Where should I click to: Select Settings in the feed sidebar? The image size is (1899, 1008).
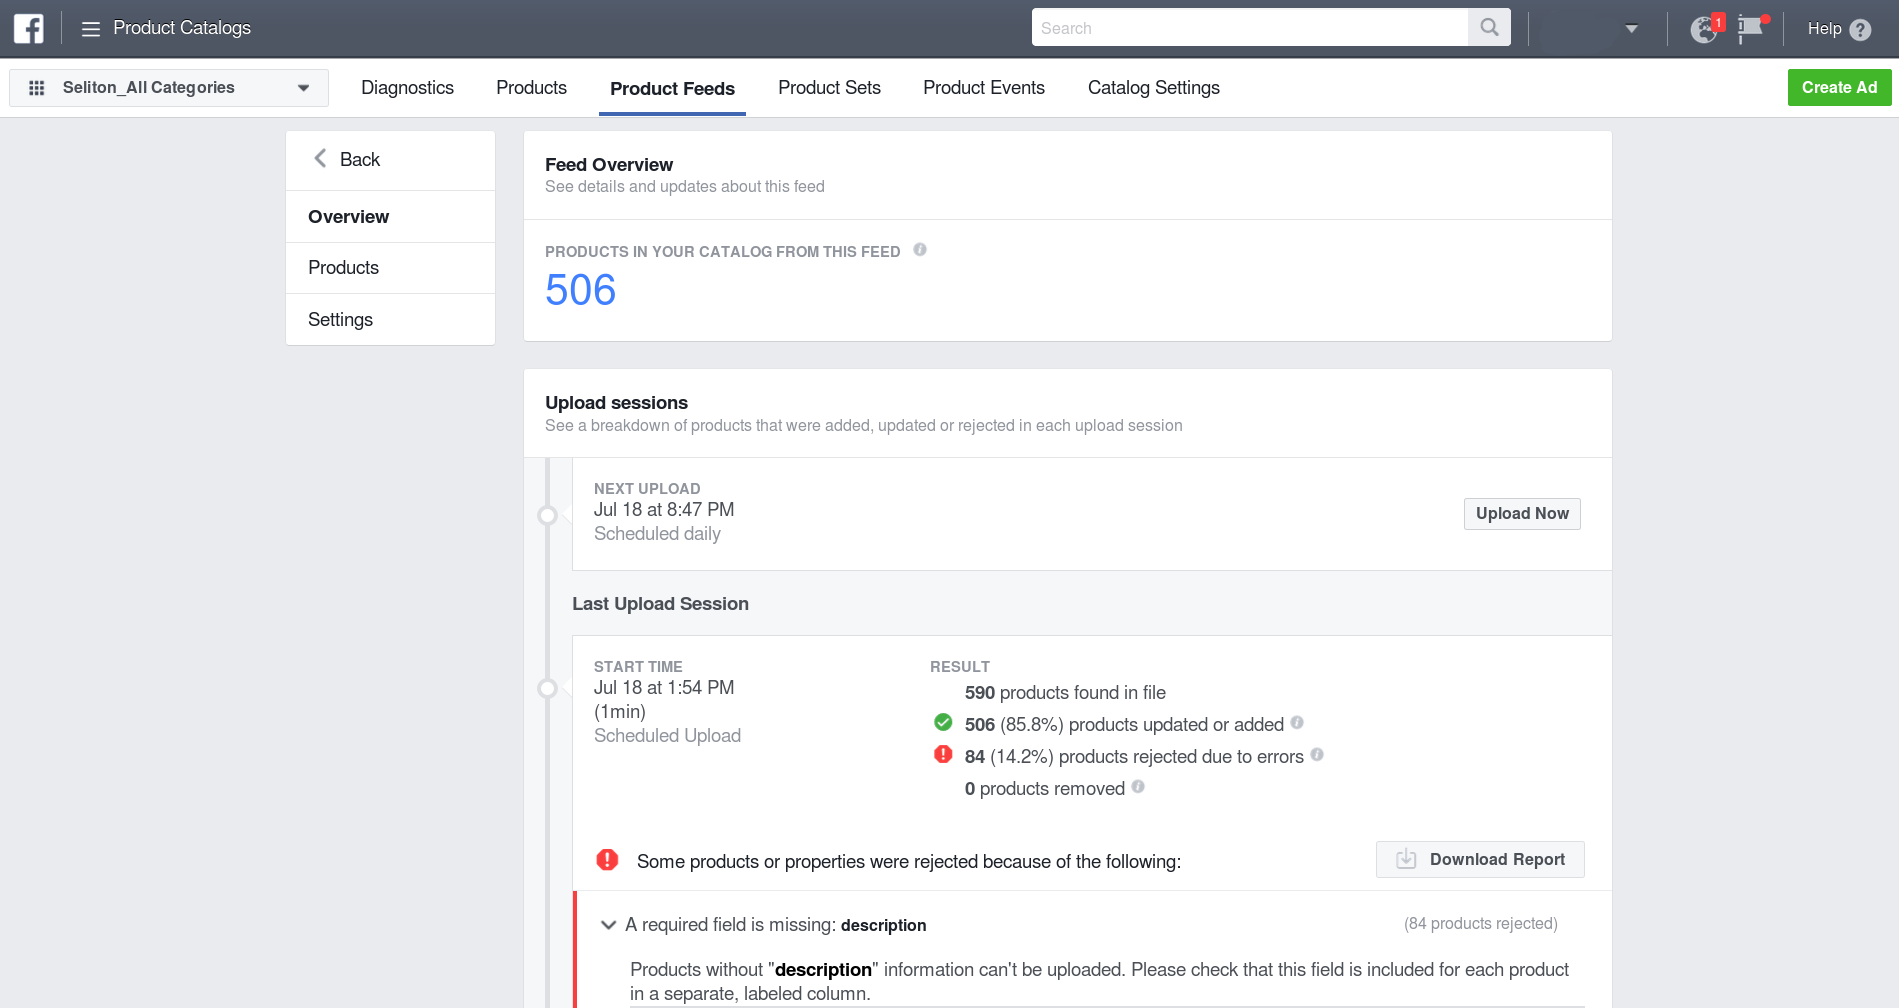[x=340, y=319]
